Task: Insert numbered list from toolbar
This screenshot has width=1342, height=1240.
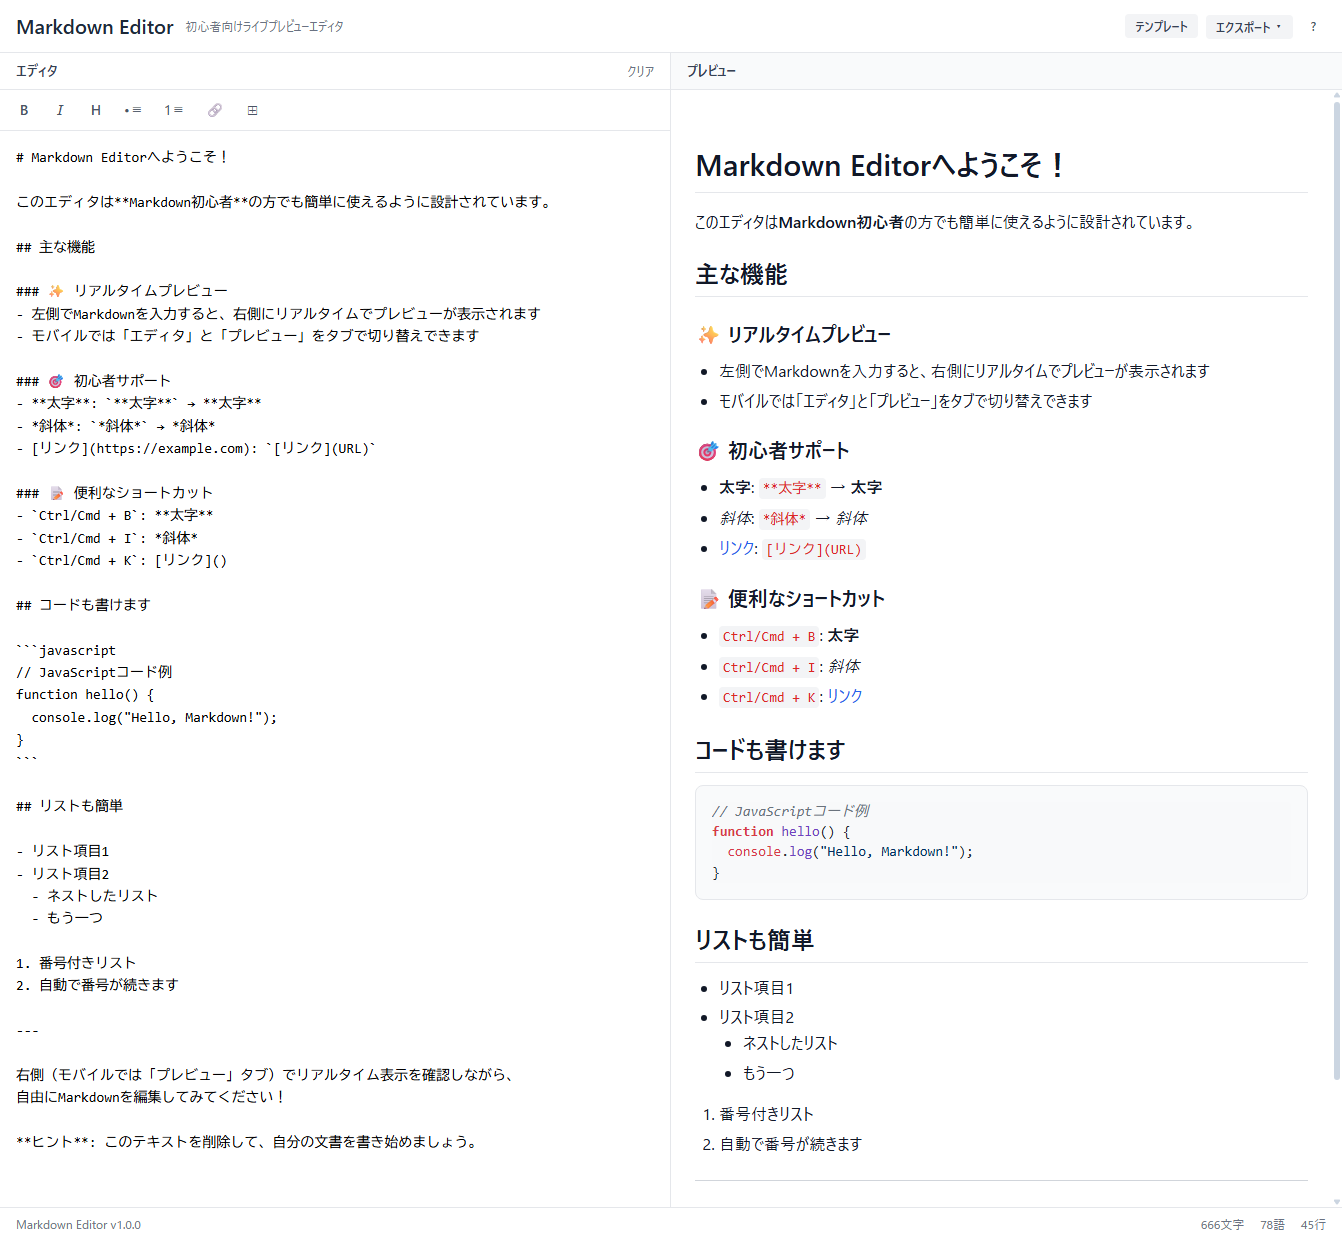Action: tap(174, 110)
